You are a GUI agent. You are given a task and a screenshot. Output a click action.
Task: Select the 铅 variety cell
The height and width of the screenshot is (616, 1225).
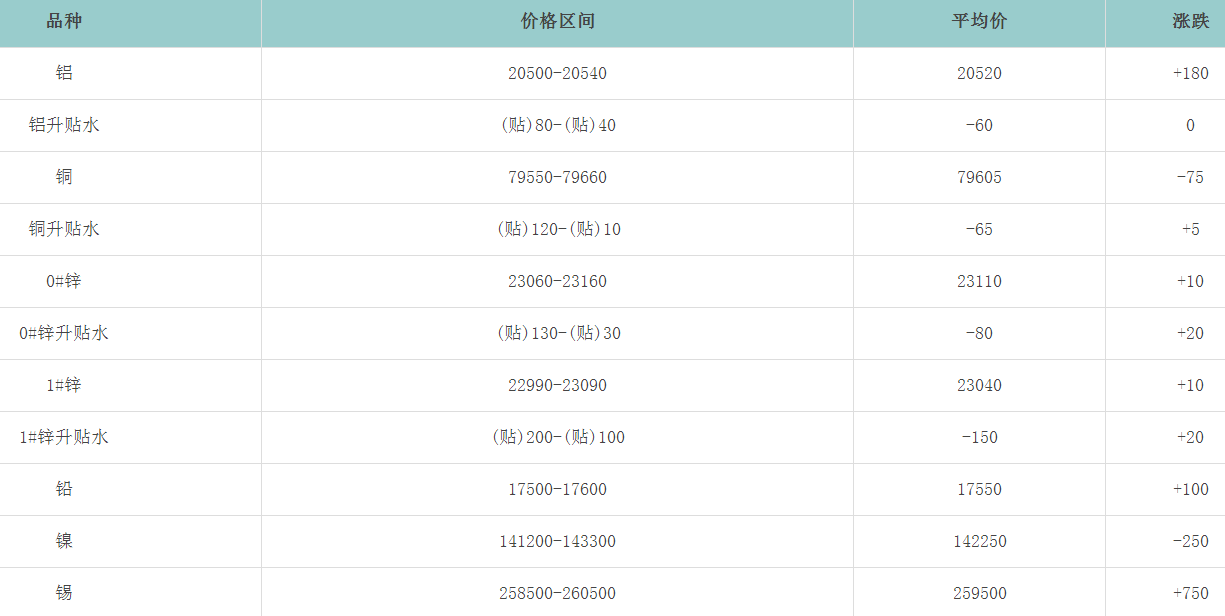coord(64,490)
